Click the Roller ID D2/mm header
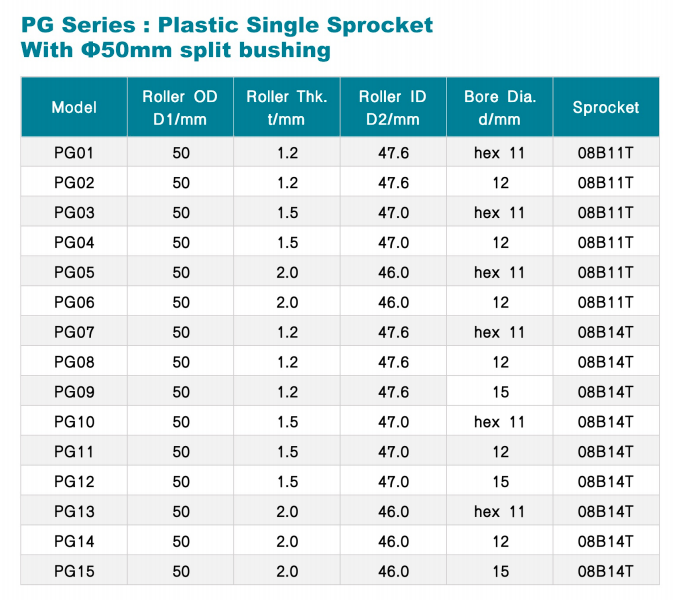 click(393, 107)
